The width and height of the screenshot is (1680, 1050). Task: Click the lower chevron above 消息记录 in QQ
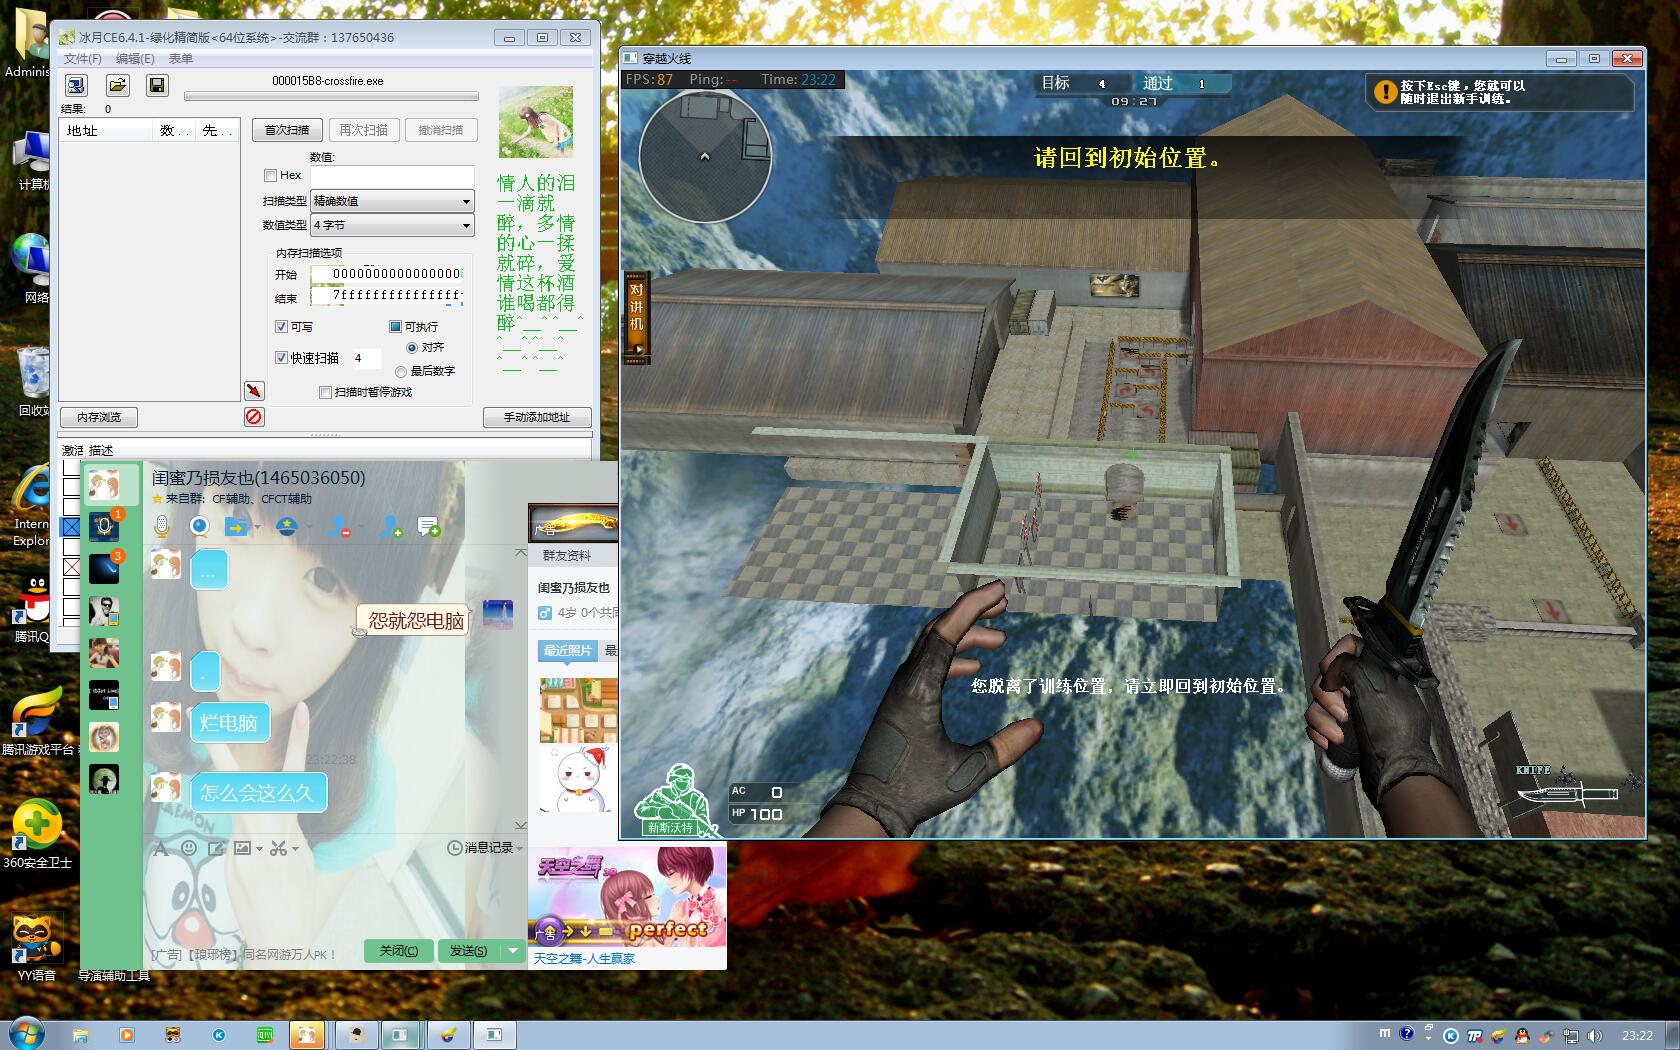point(520,825)
